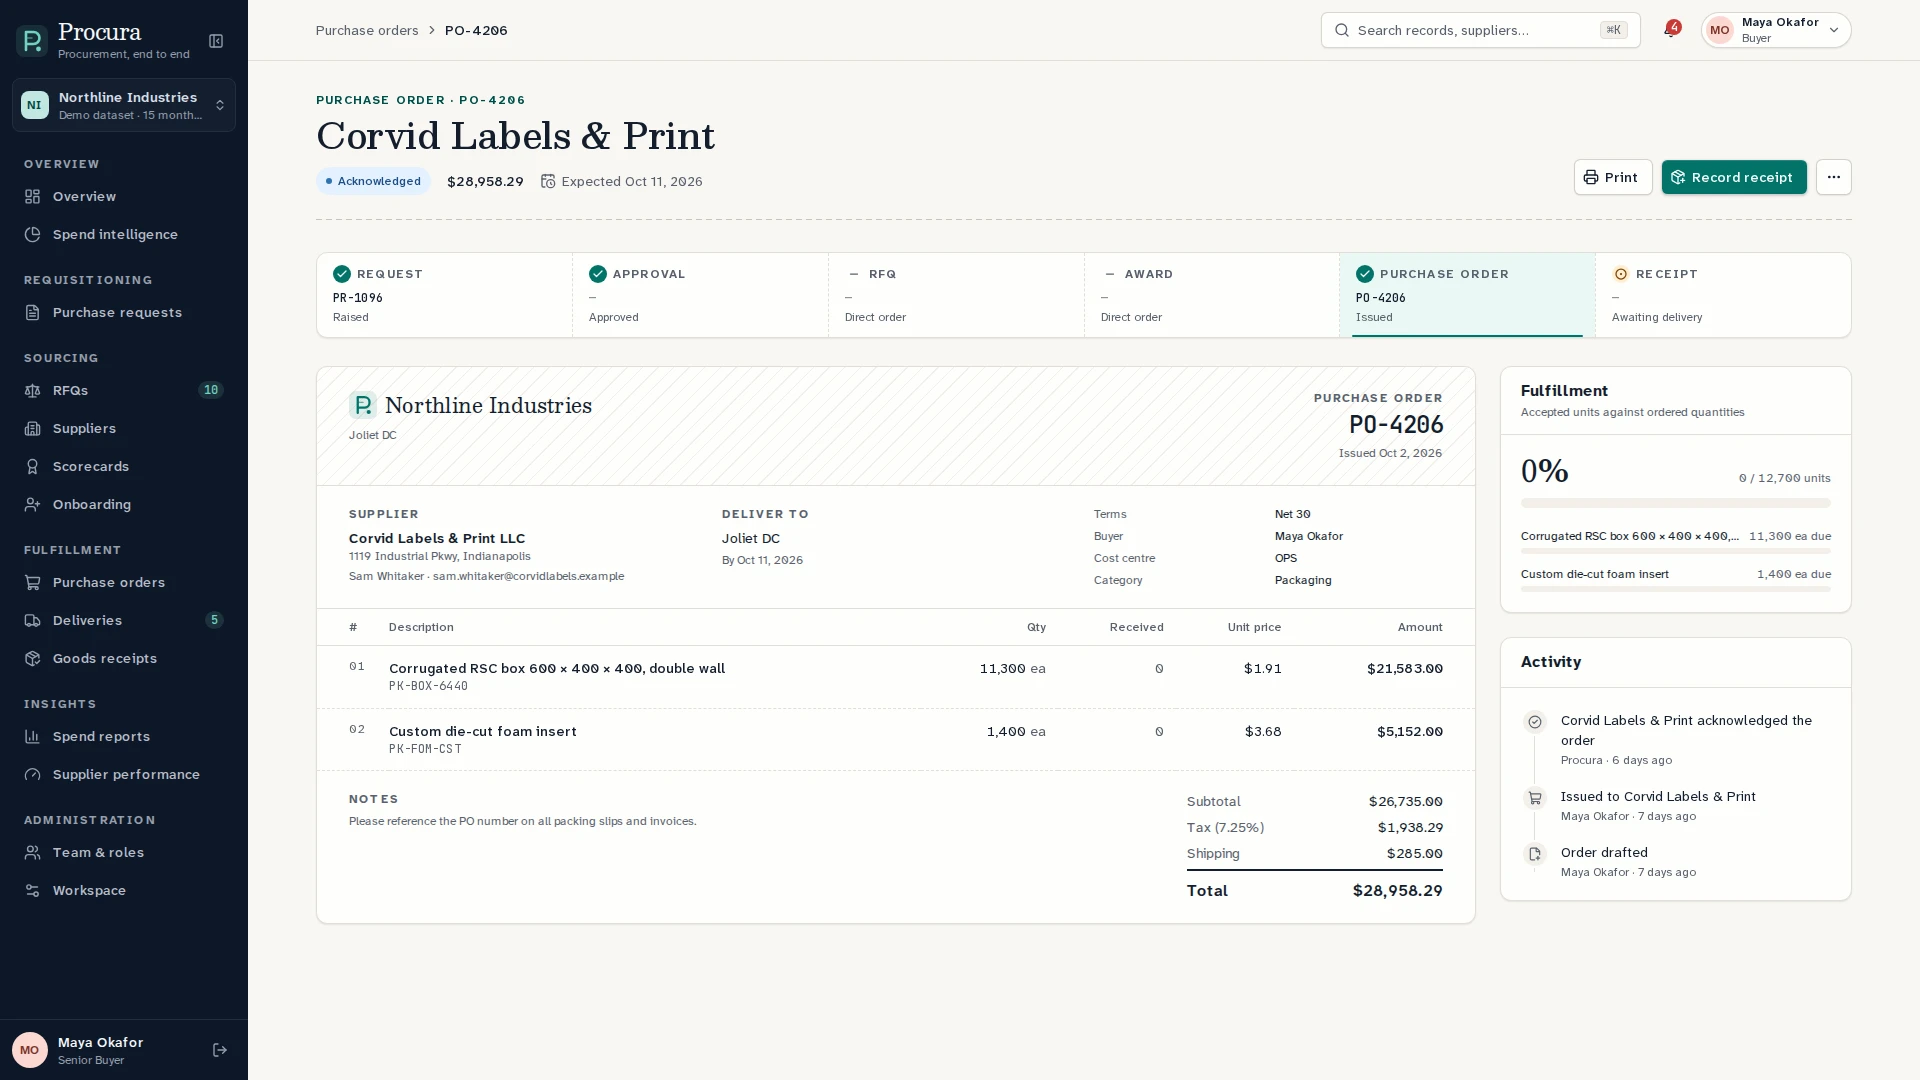
Task: Click the Spend reports chart icon
Action: point(33,737)
